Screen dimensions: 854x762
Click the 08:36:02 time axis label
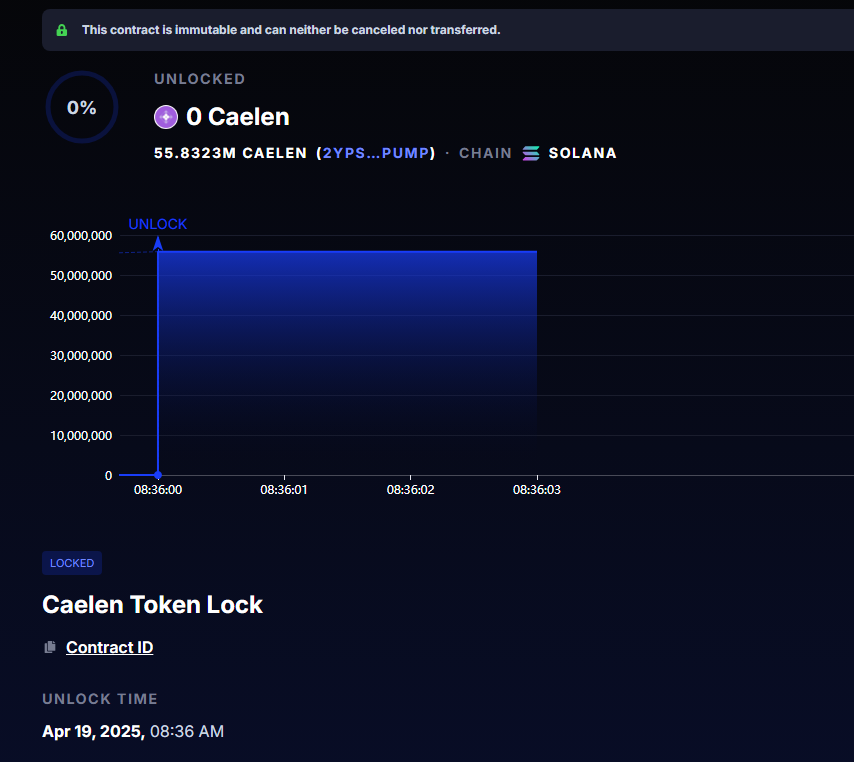click(411, 490)
